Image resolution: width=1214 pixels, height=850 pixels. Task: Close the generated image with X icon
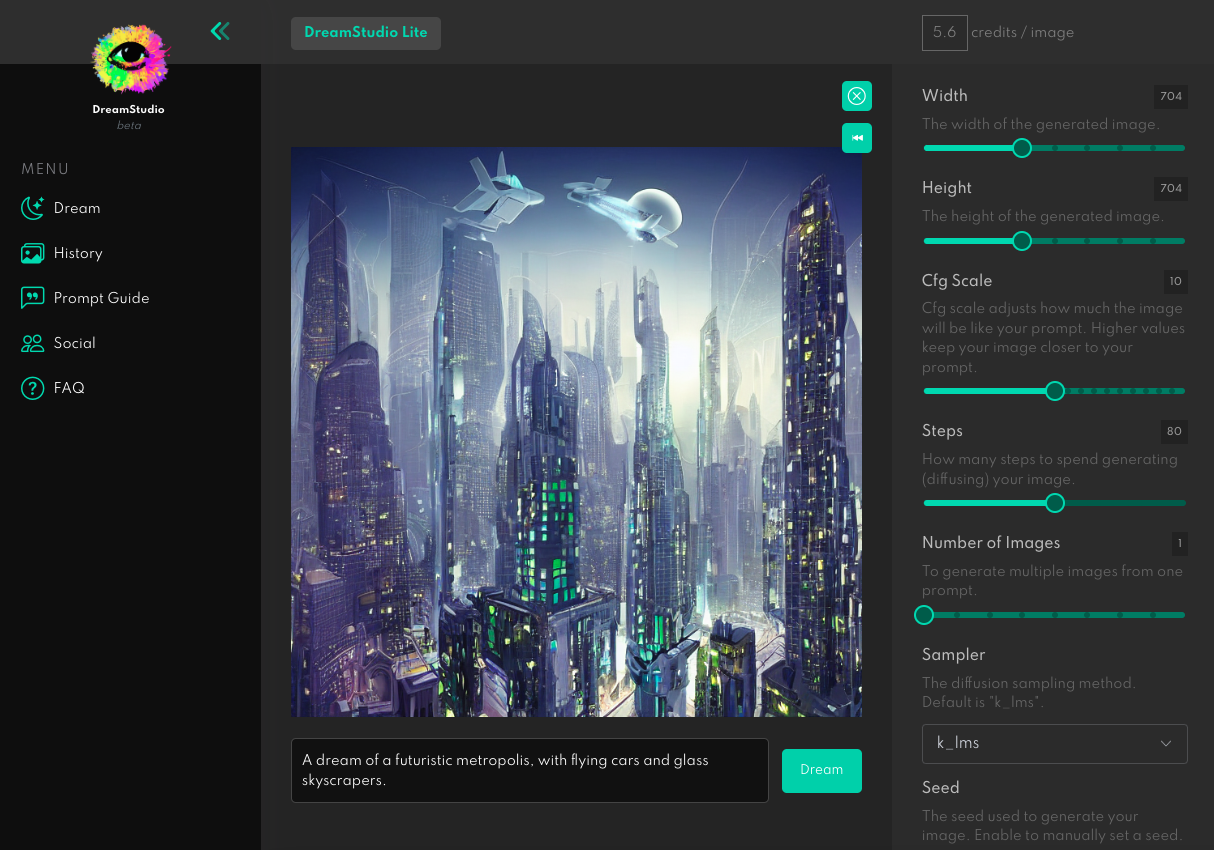click(x=857, y=96)
